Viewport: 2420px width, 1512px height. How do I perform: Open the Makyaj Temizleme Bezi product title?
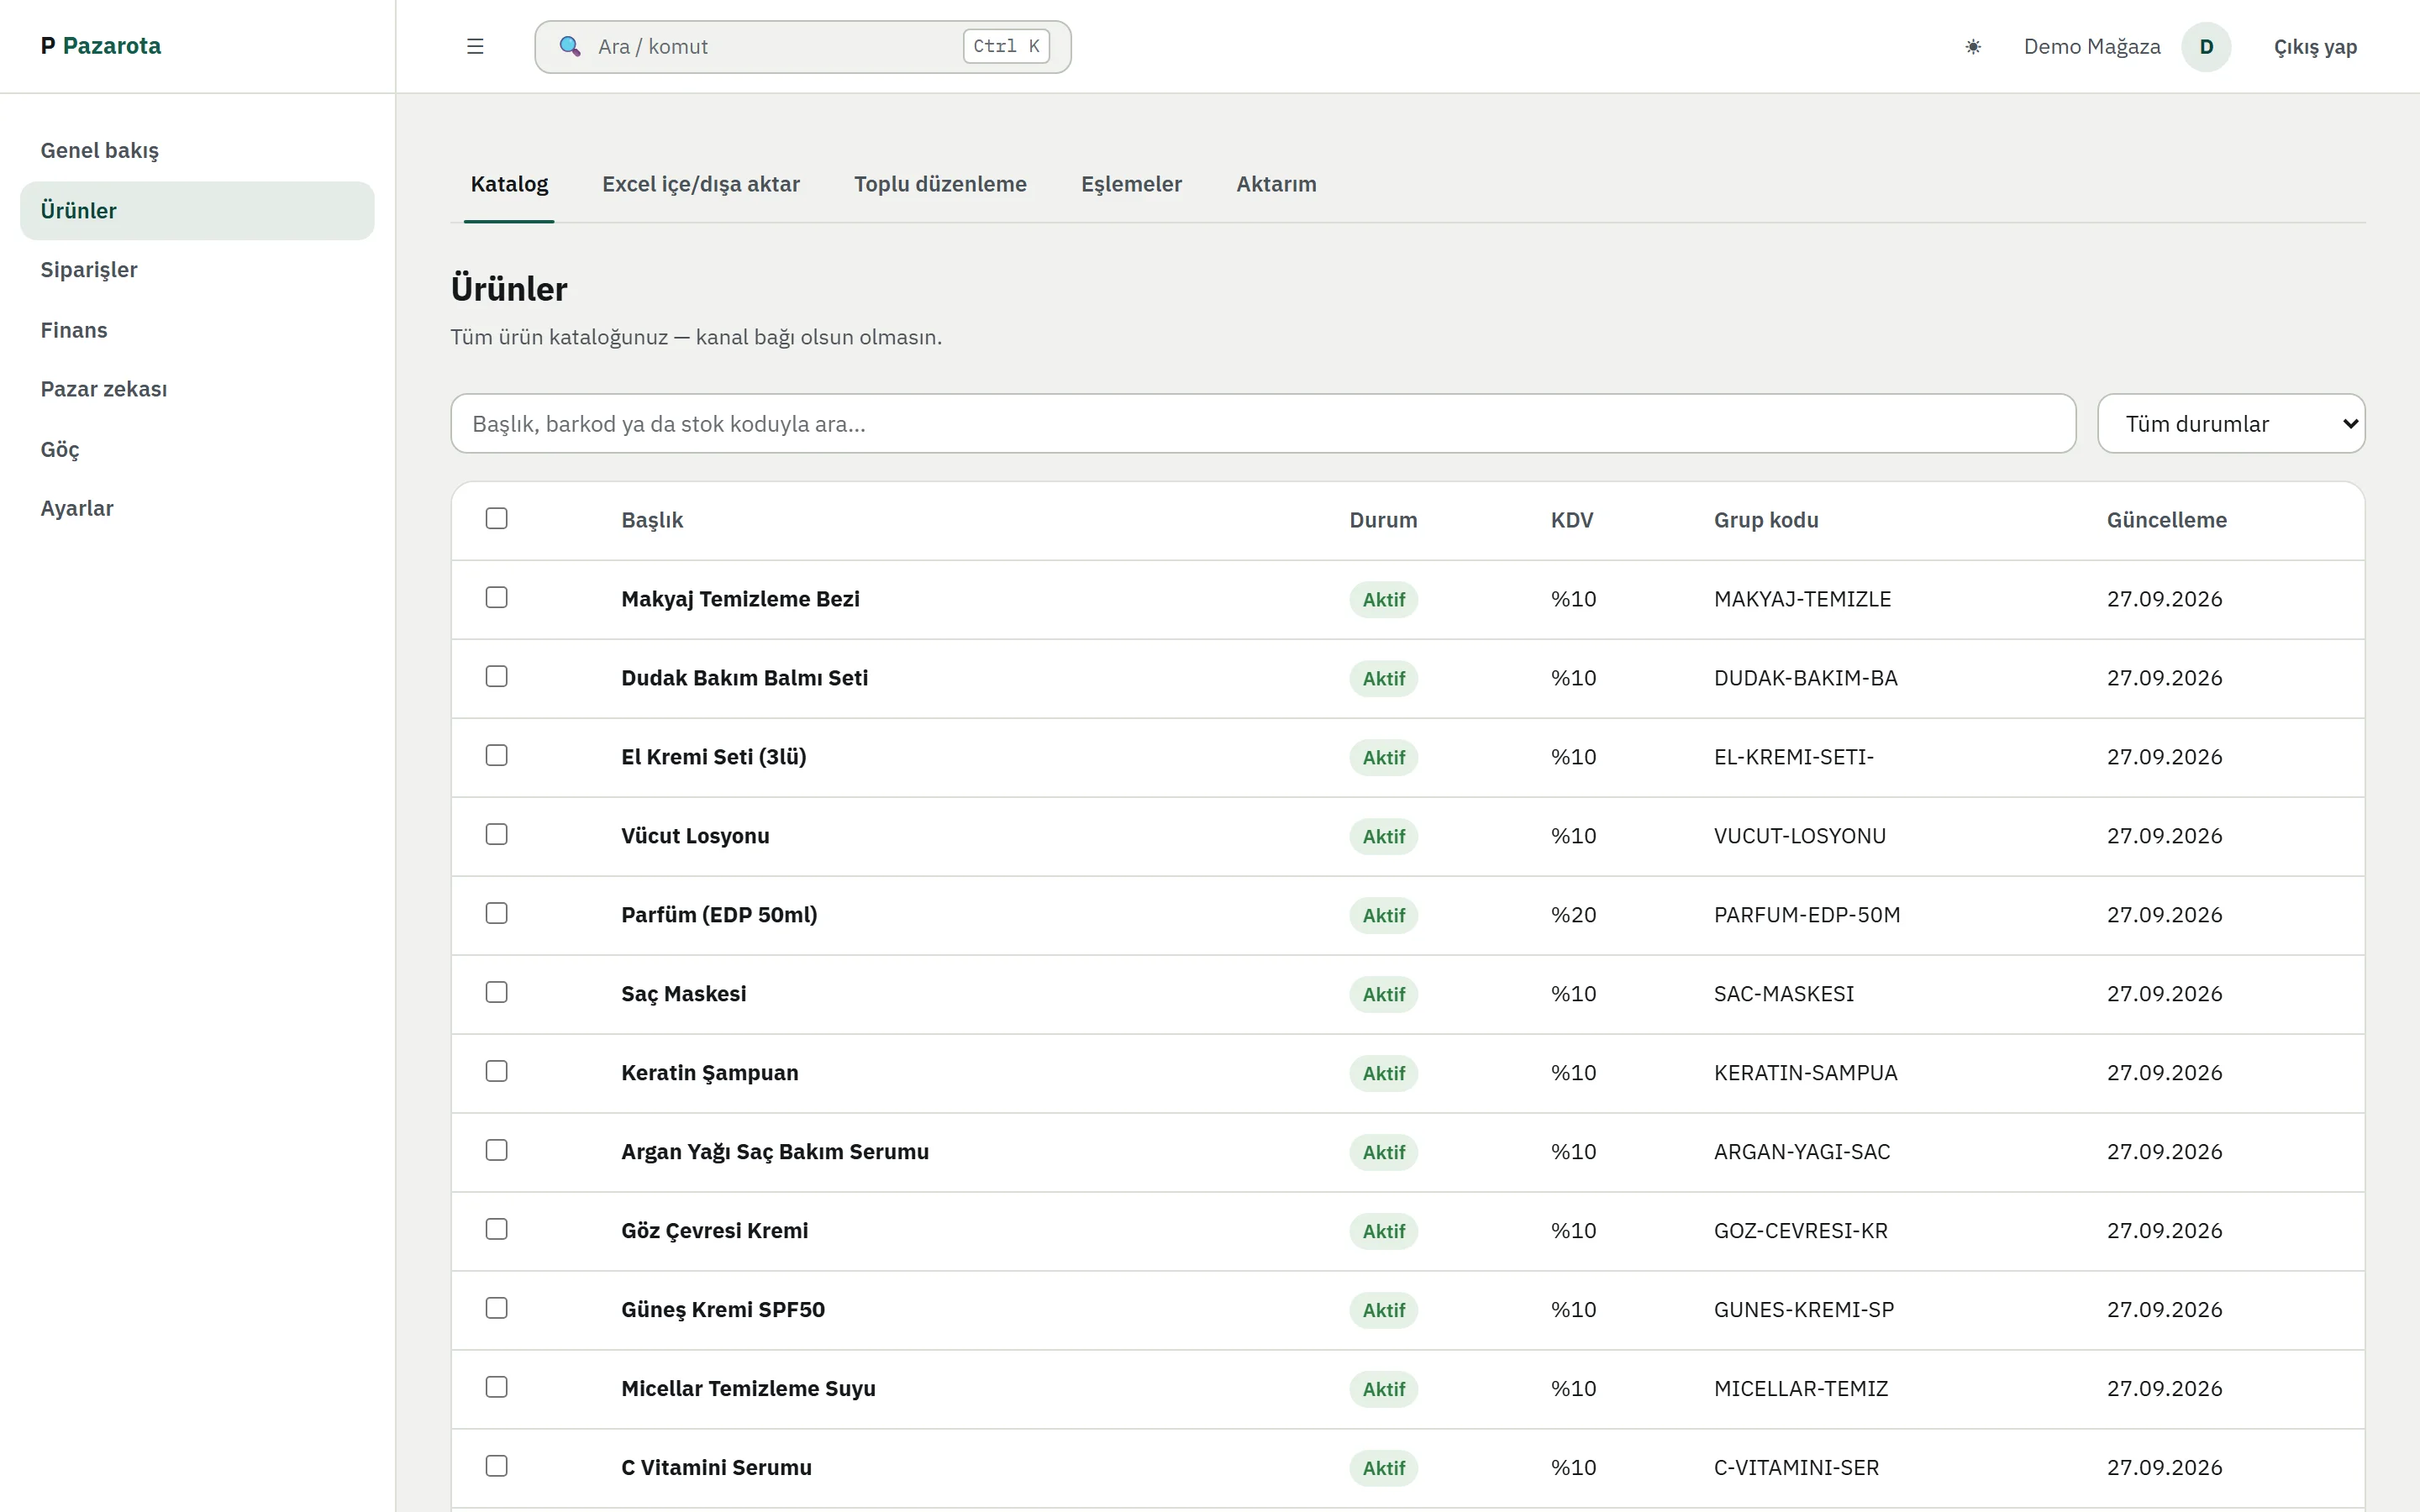pos(740,599)
